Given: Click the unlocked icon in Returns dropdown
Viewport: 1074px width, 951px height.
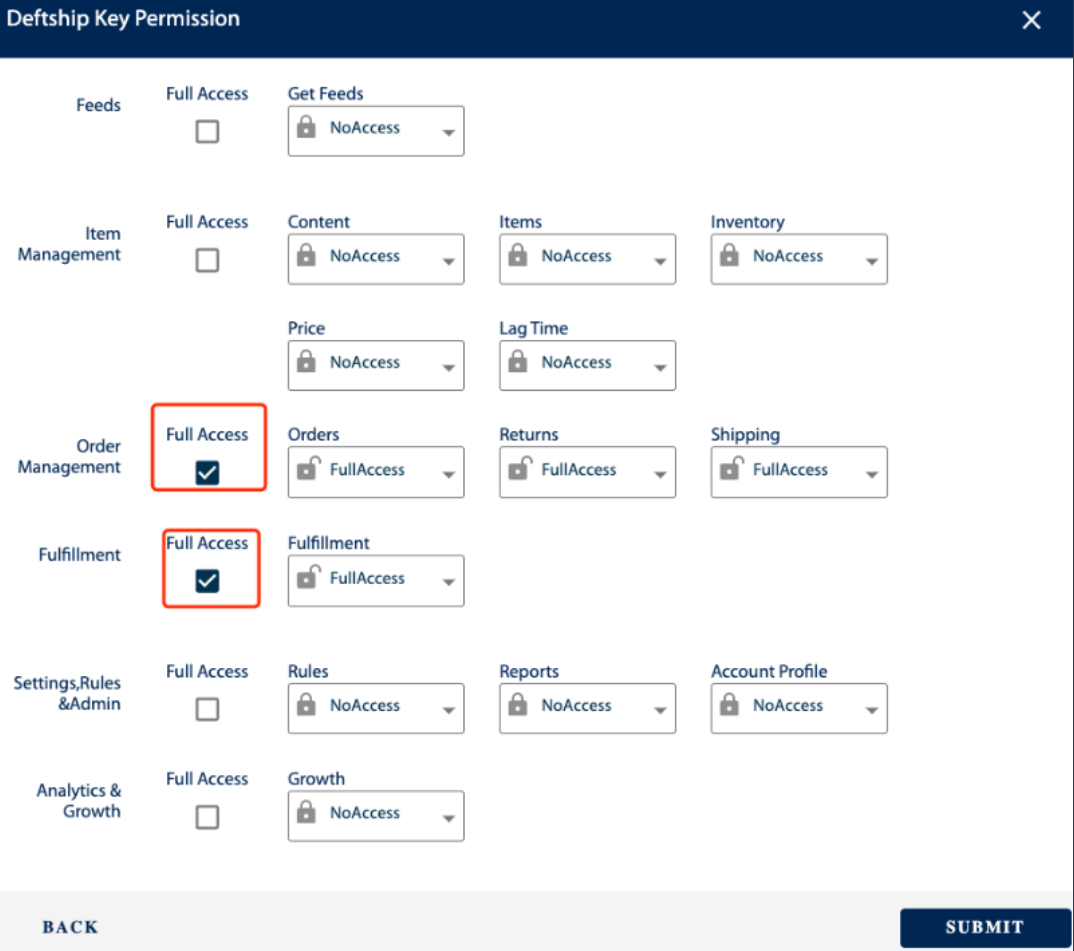Looking at the screenshot, I should point(520,469).
